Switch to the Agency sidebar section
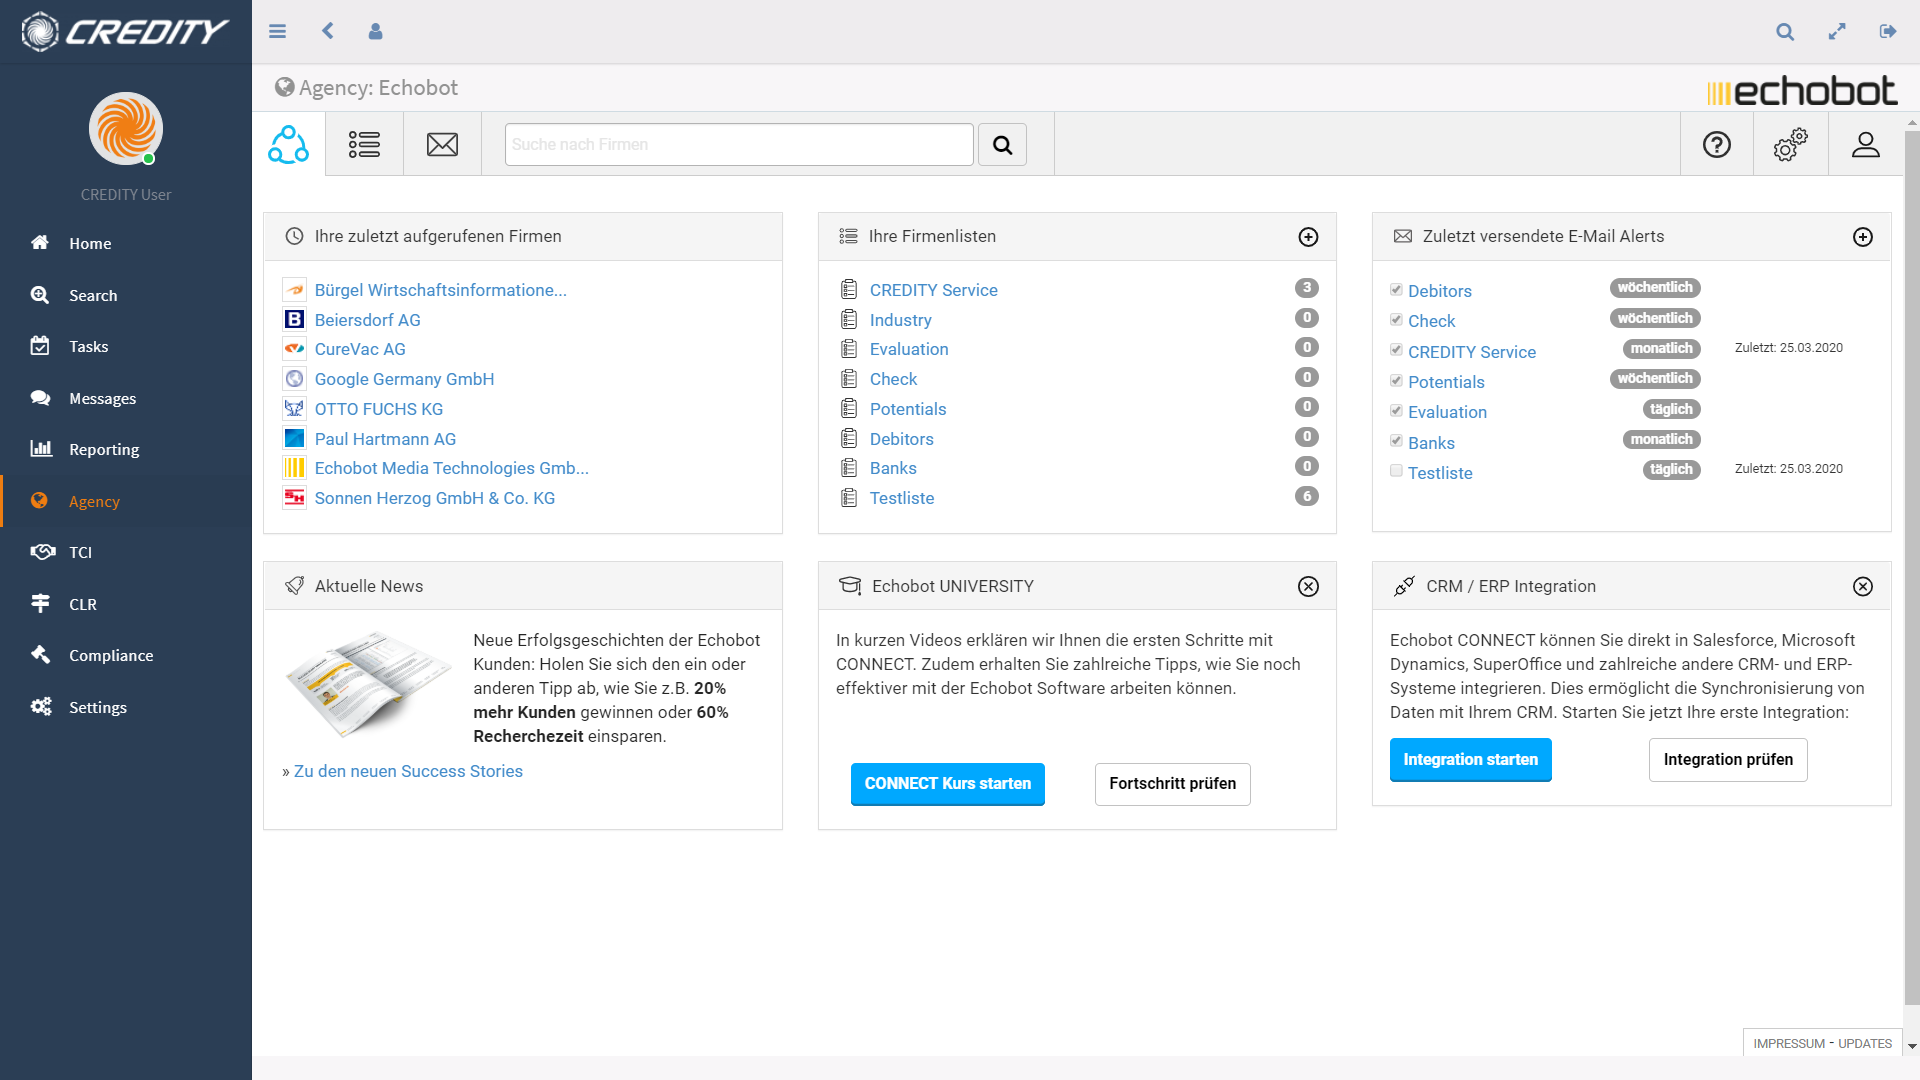This screenshot has height=1080, width=1920. pos(94,501)
